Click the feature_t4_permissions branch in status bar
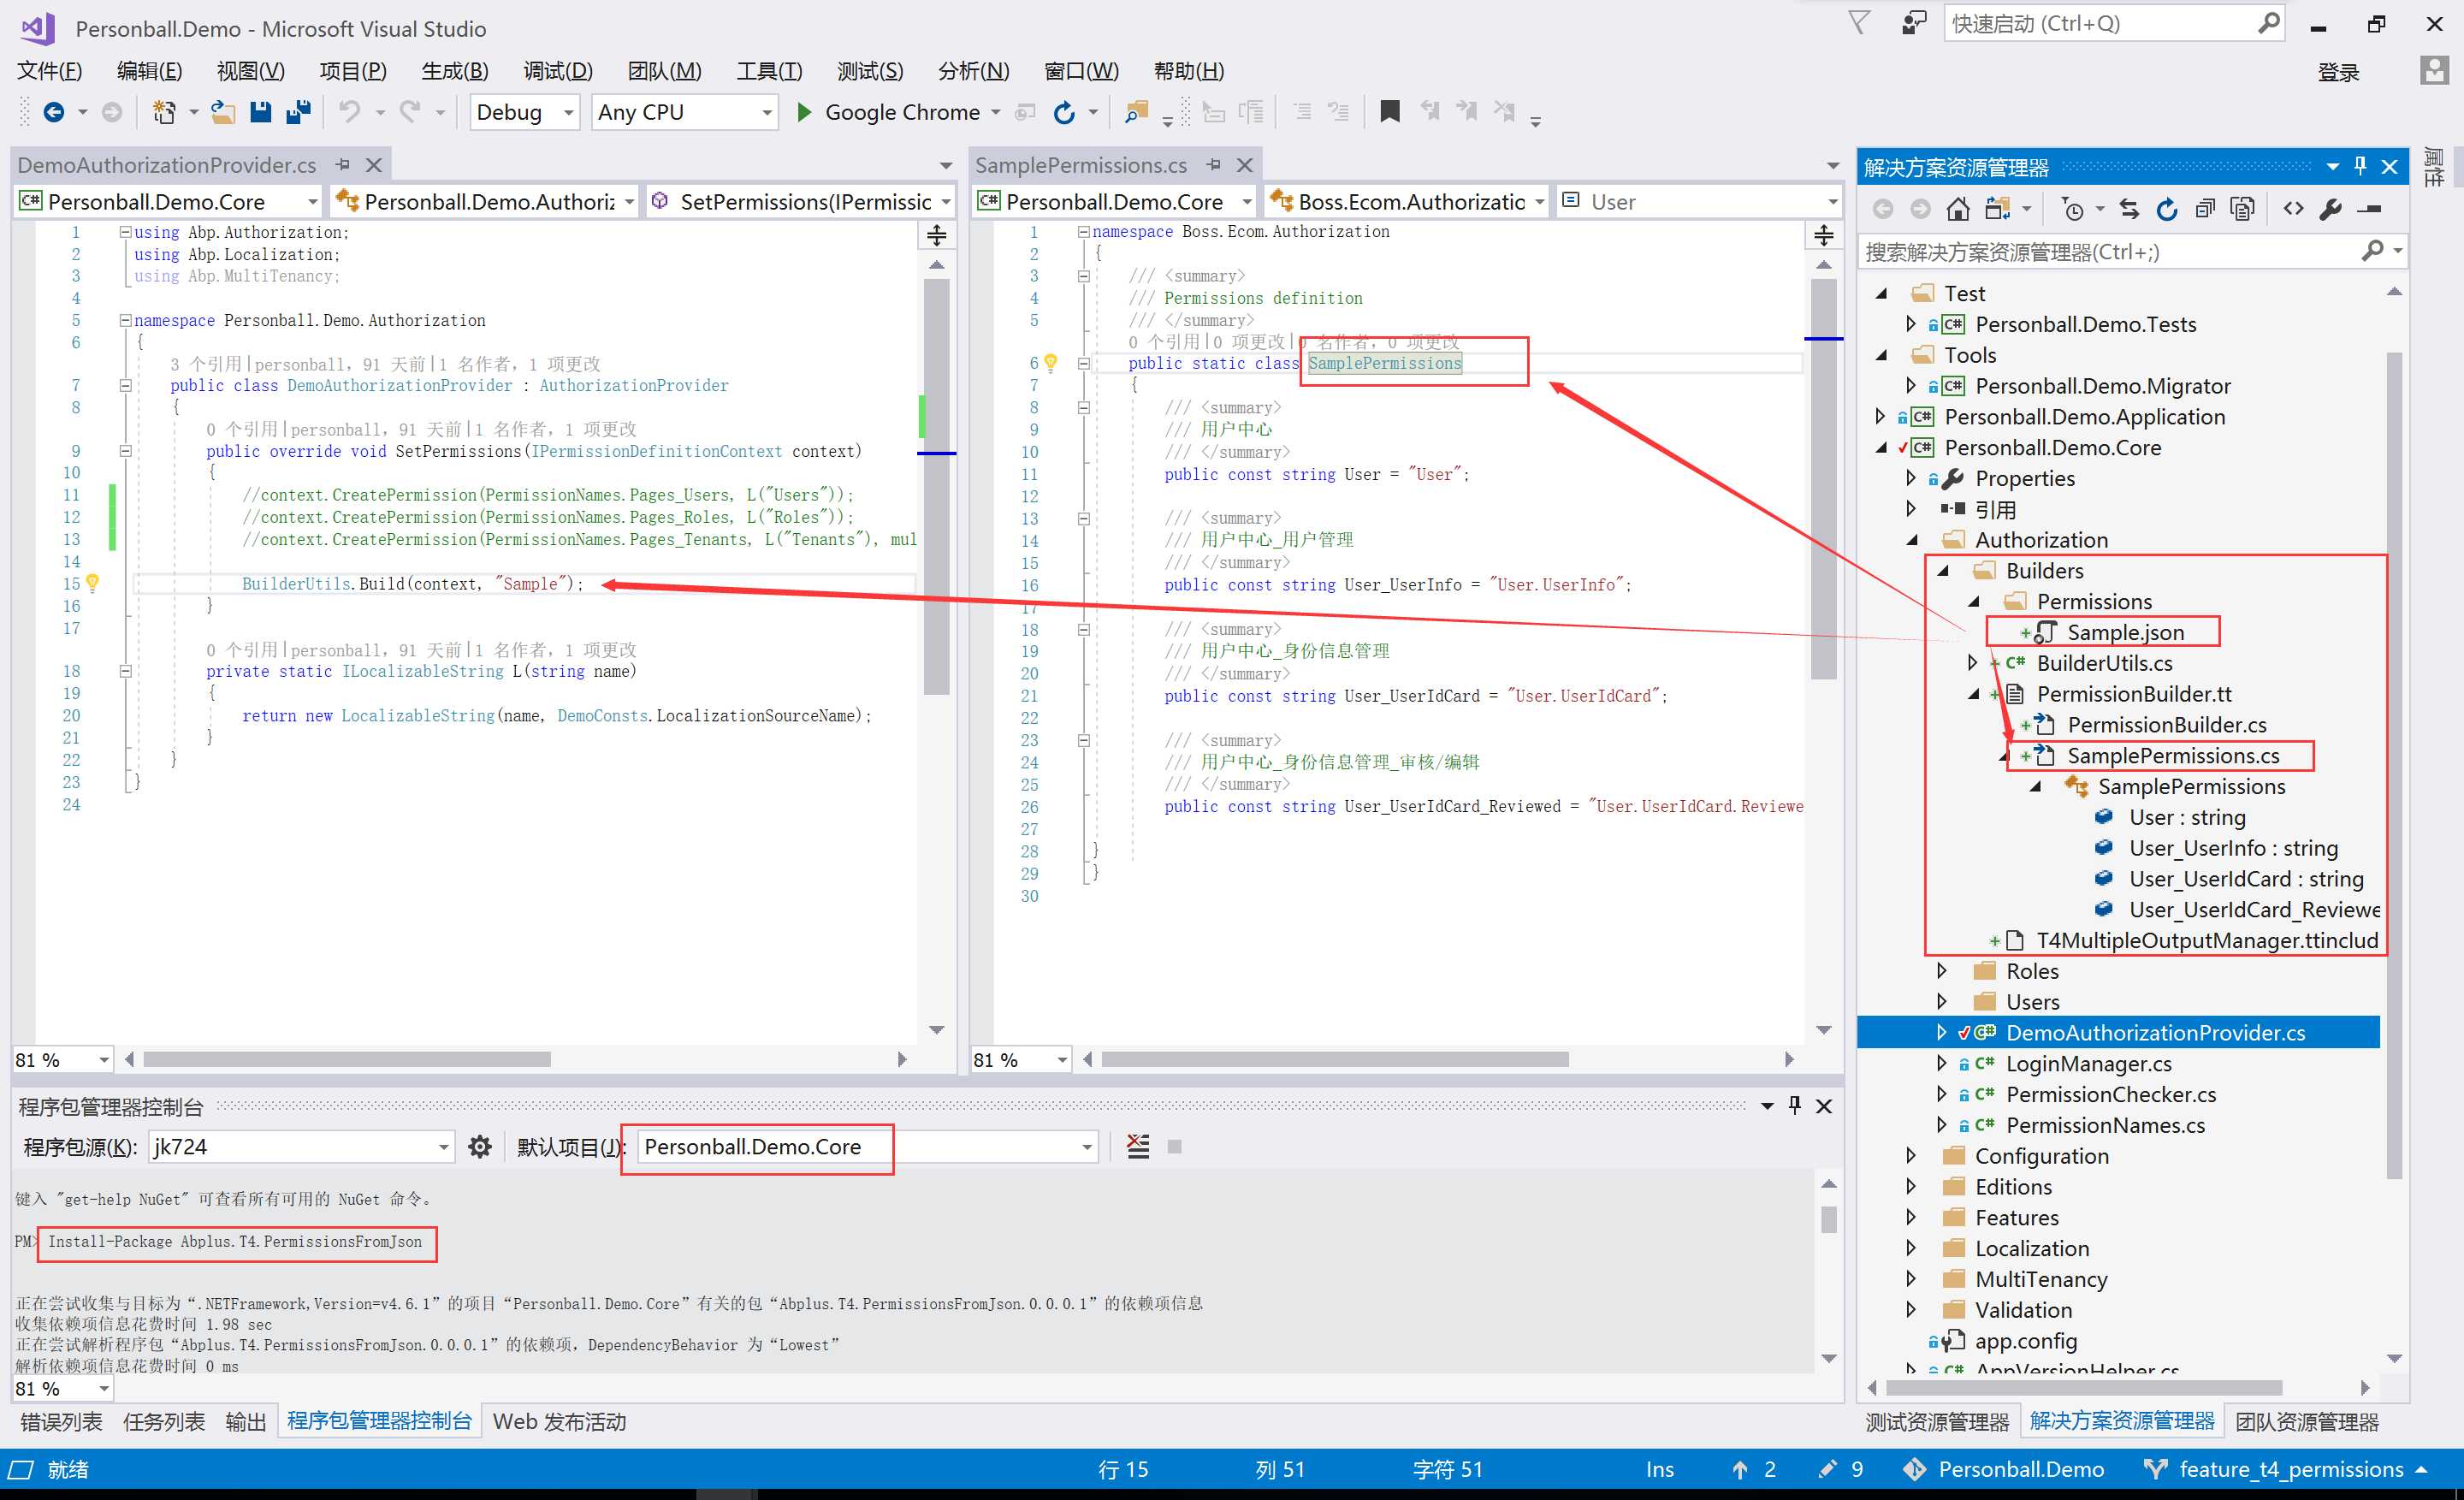This screenshot has width=2464, height=1500. tap(2286, 1469)
